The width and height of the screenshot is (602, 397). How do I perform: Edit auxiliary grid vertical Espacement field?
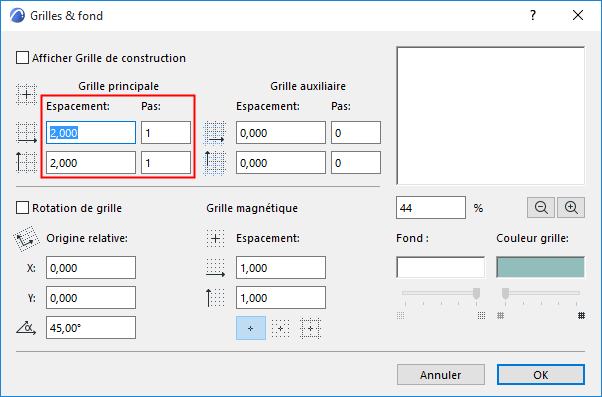click(281, 163)
